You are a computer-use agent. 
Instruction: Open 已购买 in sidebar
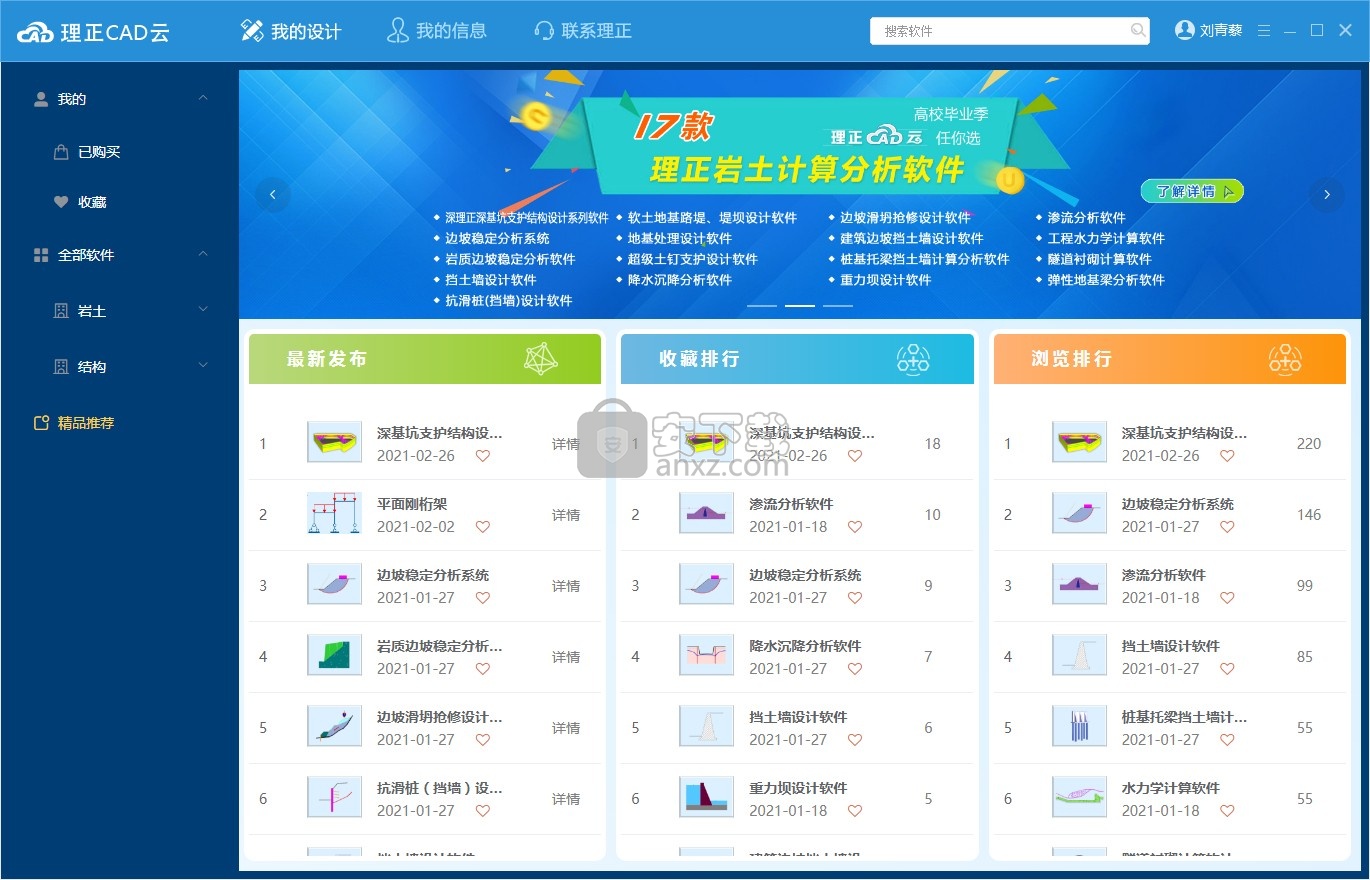tap(87, 152)
